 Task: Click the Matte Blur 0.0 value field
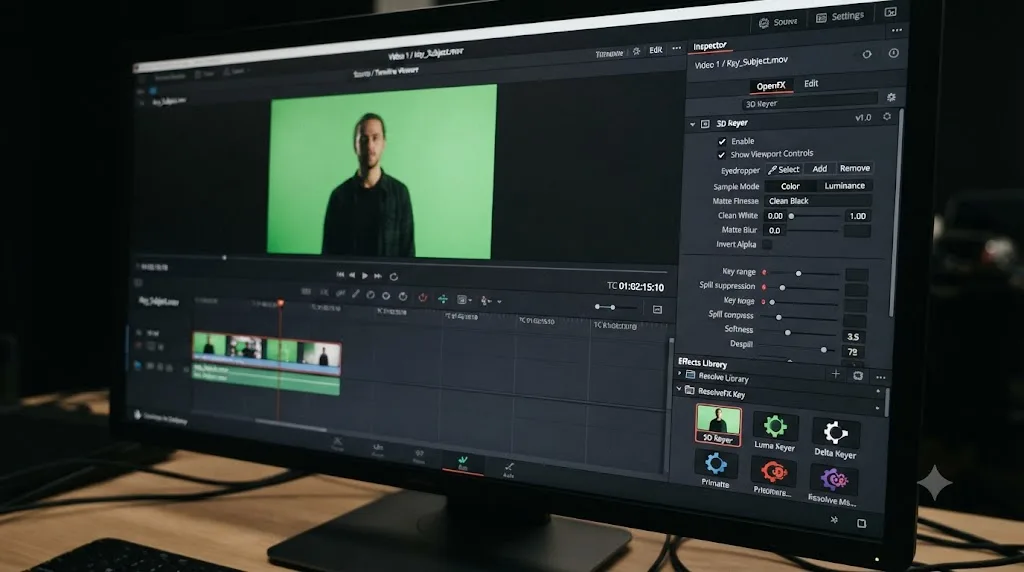coord(775,230)
